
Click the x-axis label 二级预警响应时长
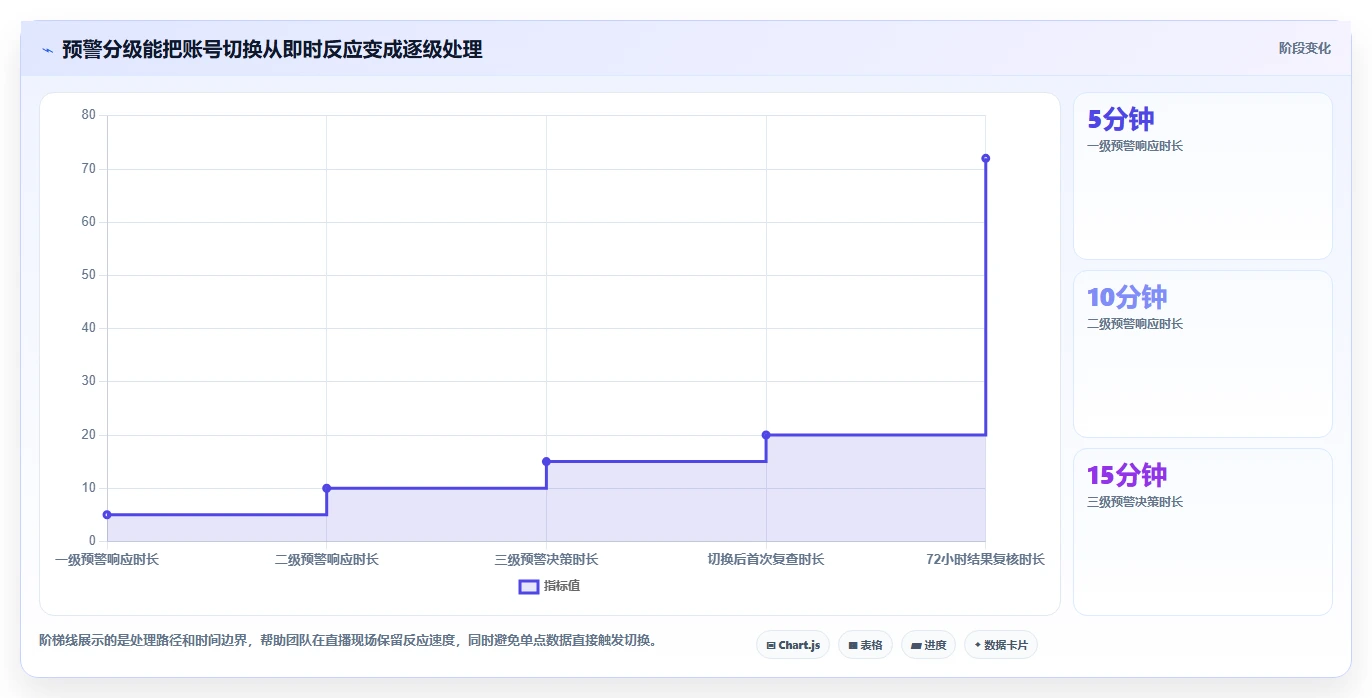[327, 560]
